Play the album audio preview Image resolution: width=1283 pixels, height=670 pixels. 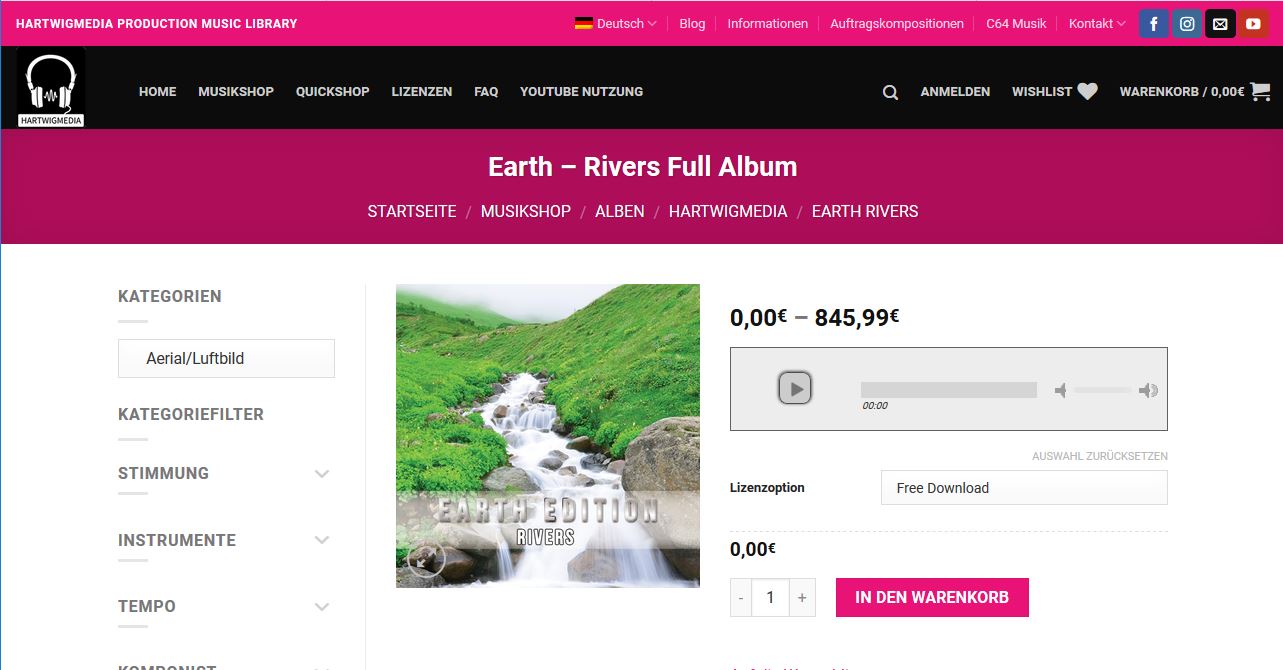click(795, 388)
